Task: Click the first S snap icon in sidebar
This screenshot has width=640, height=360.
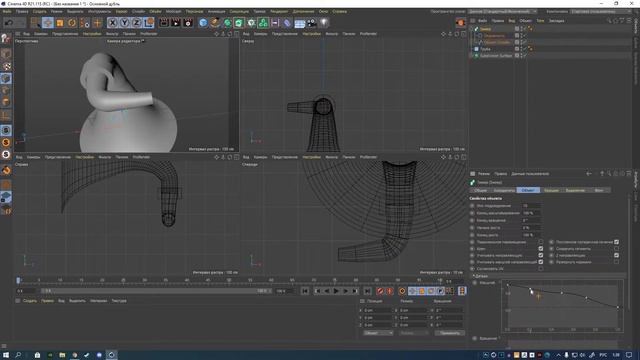Action: (6, 130)
